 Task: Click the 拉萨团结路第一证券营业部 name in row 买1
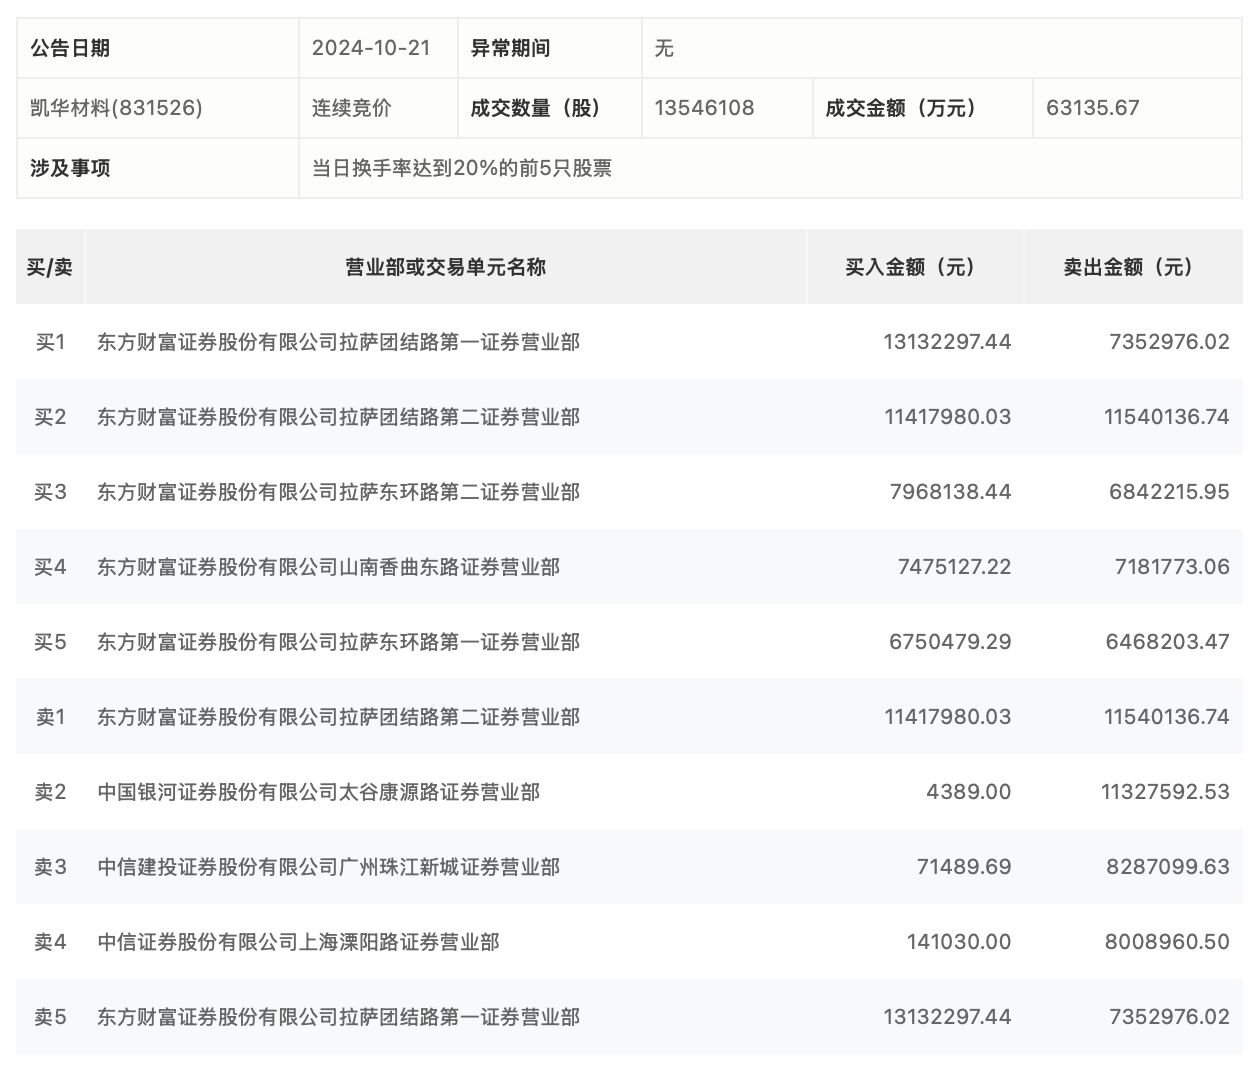click(338, 342)
